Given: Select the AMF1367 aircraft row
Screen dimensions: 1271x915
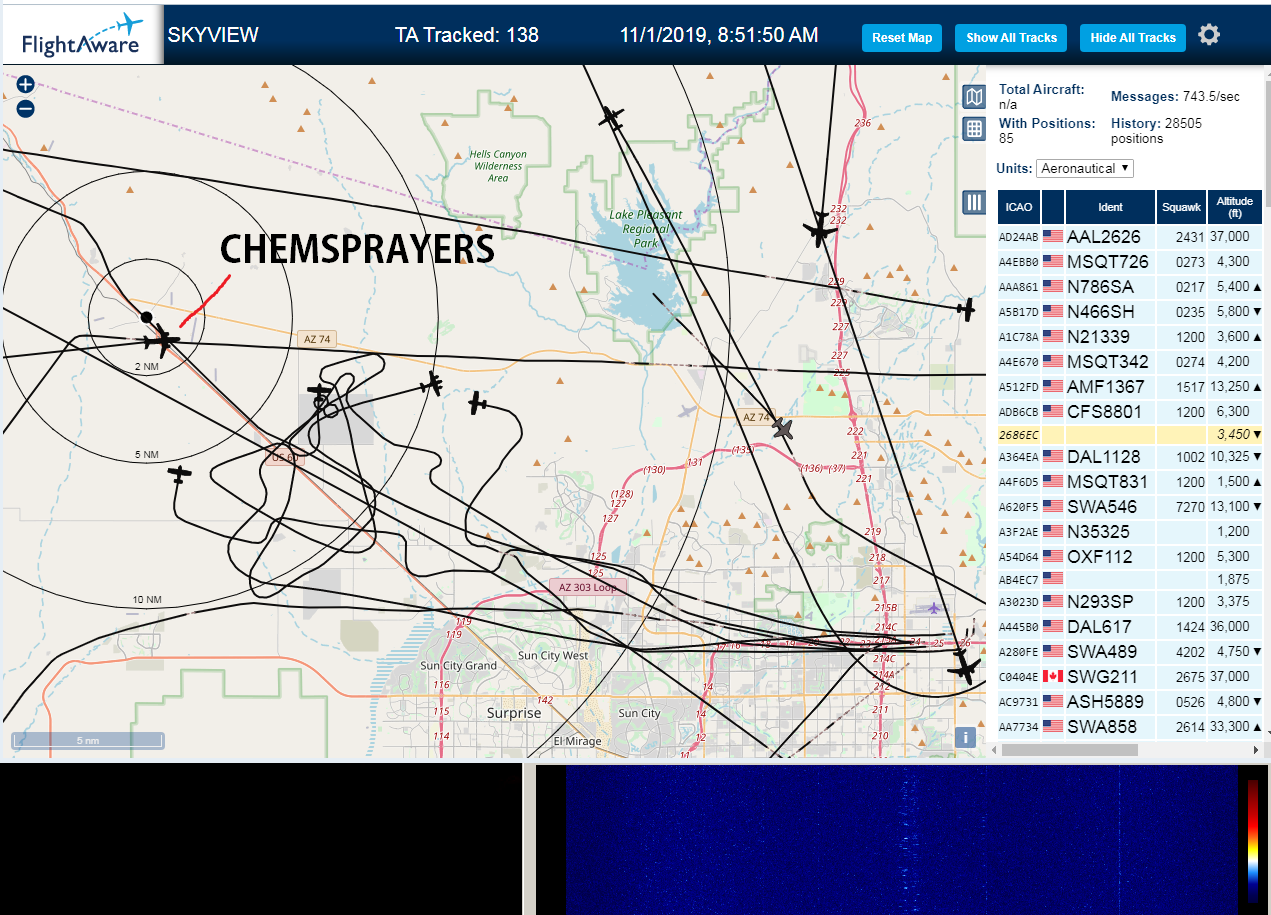Looking at the screenshot, I should (x=1130, y=387).
